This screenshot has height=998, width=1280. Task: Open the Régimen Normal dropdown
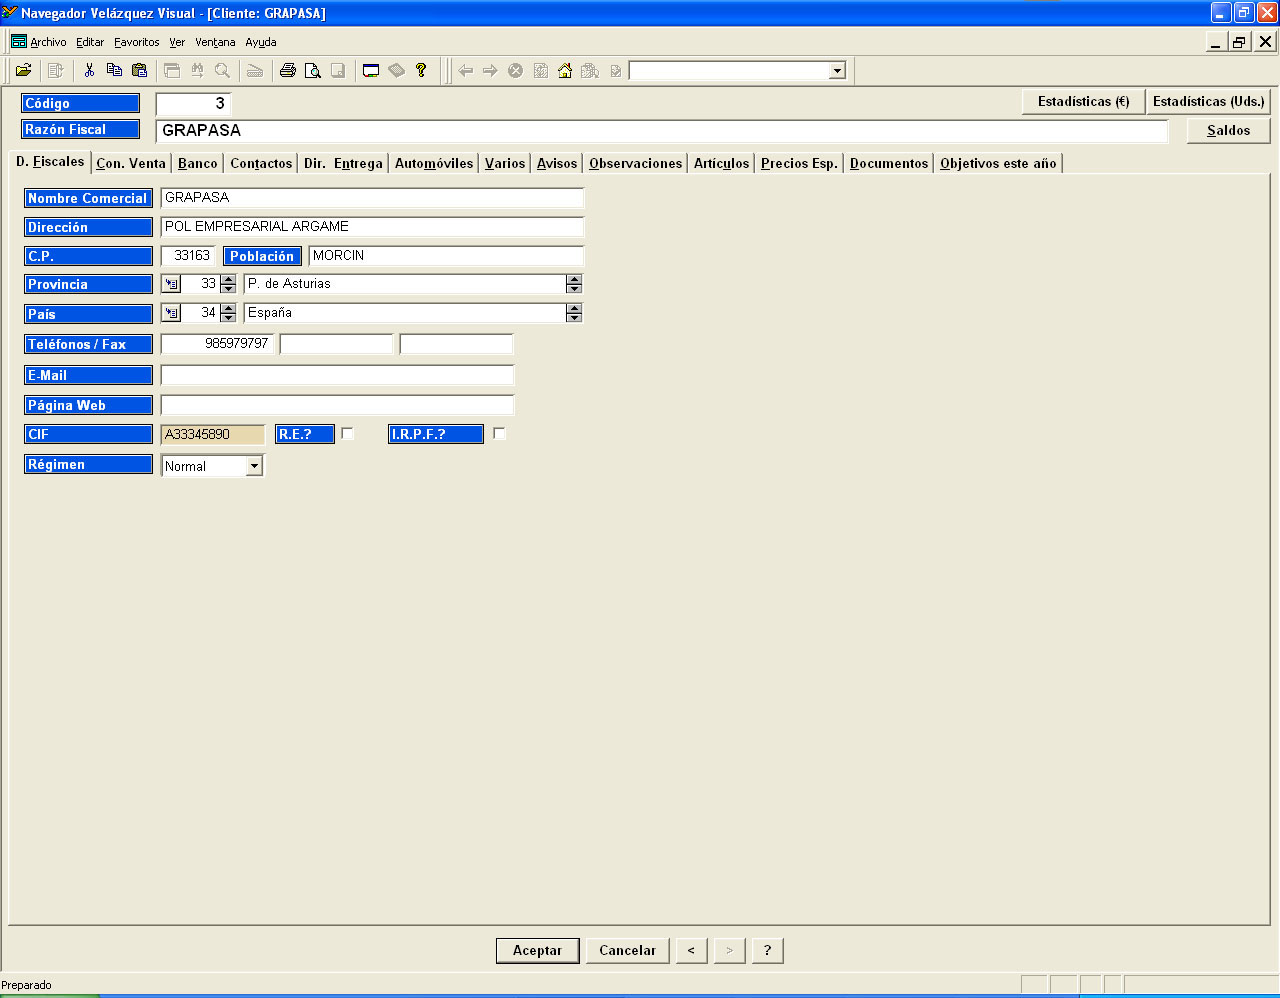[x=254, y=466]
